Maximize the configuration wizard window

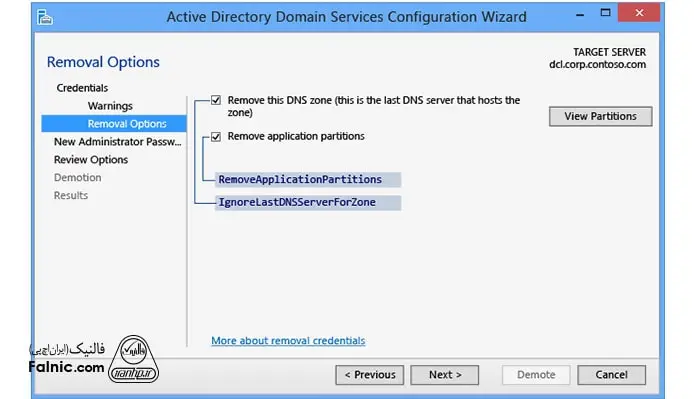click(x=605, y=13)
